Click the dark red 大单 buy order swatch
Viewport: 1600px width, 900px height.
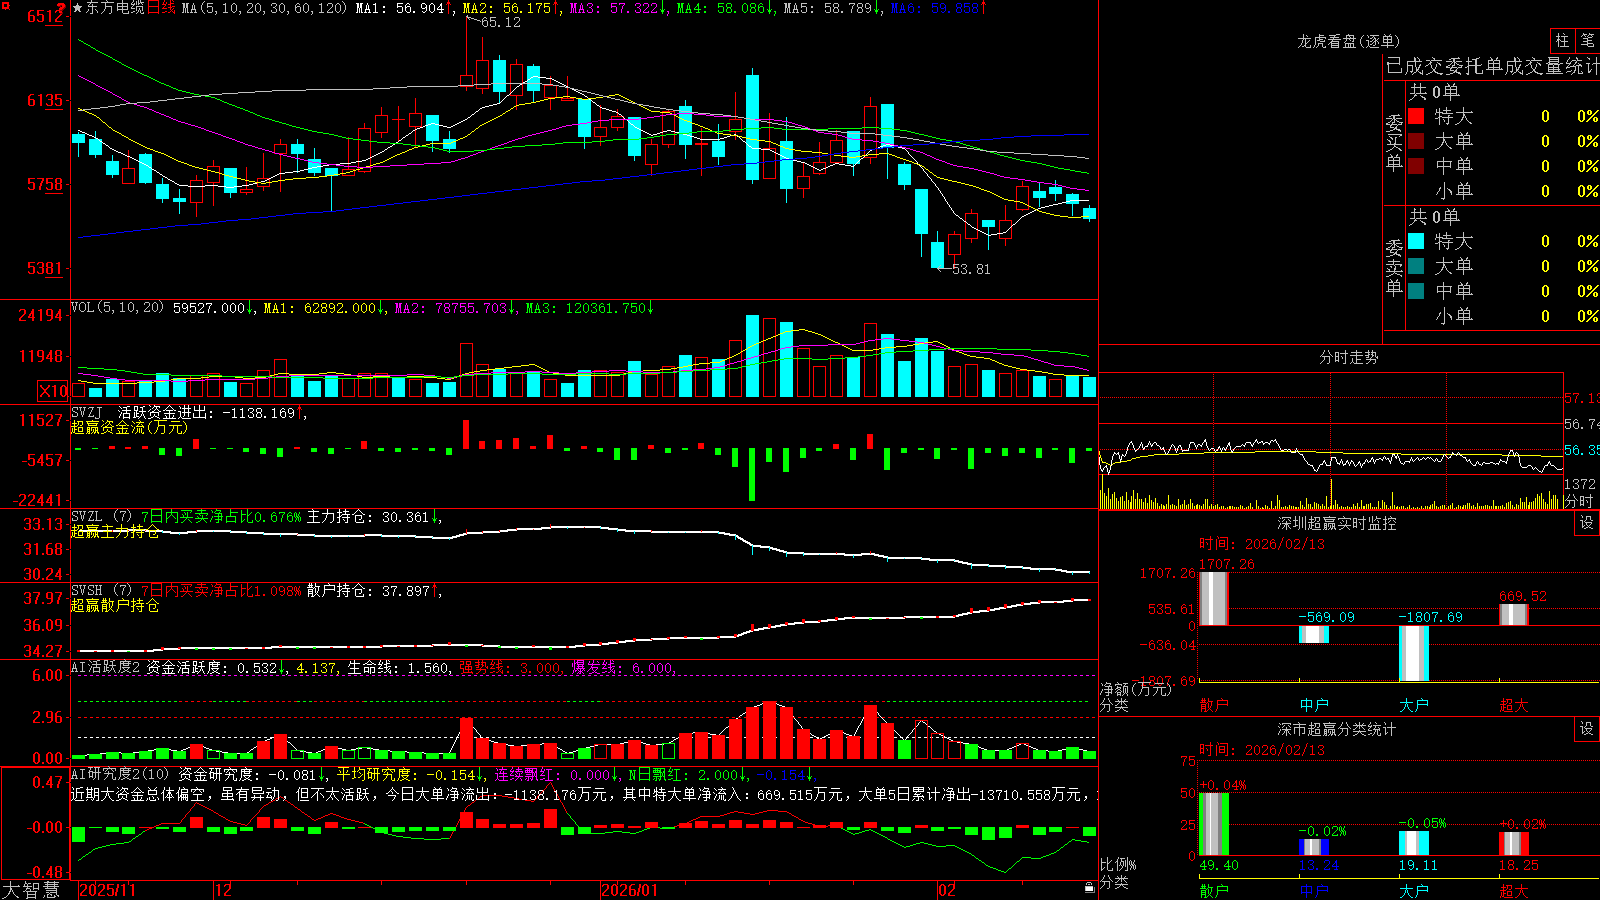(x=1416, y=141)
